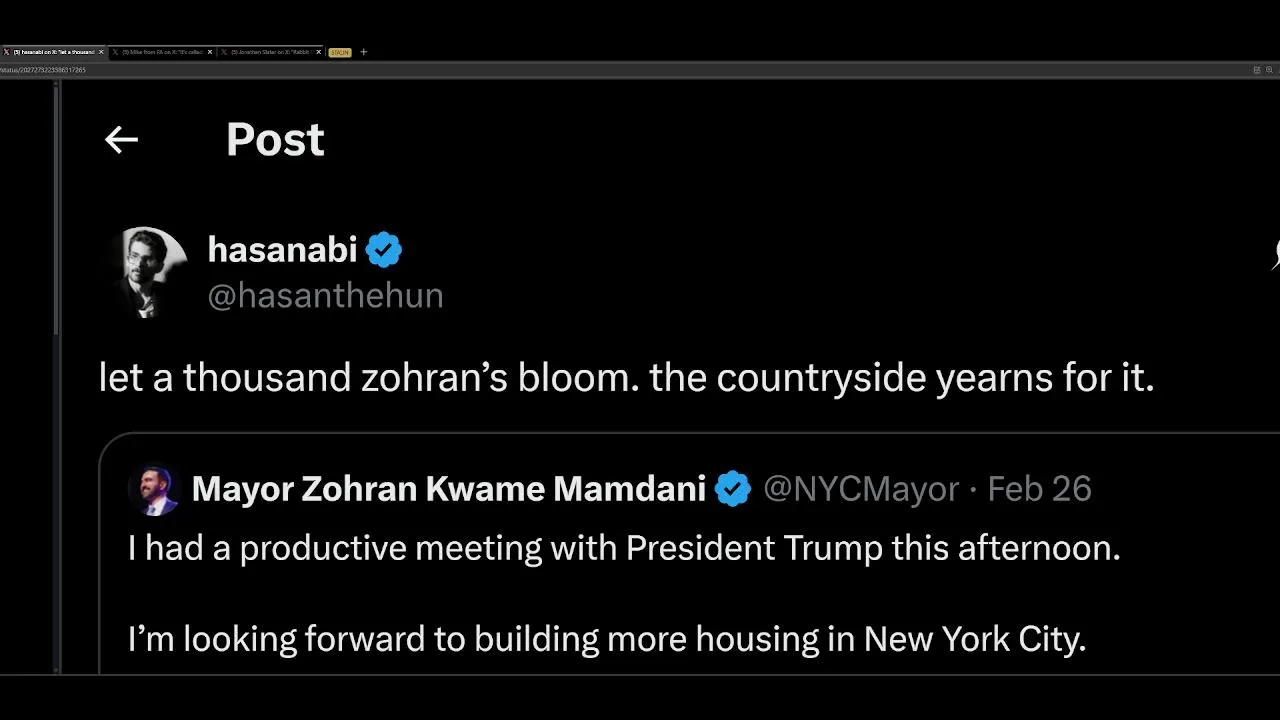Close the 'Mike from PA on X' tab
The height and width of the screenshot is (720, 1280).
tap(210, 52)
